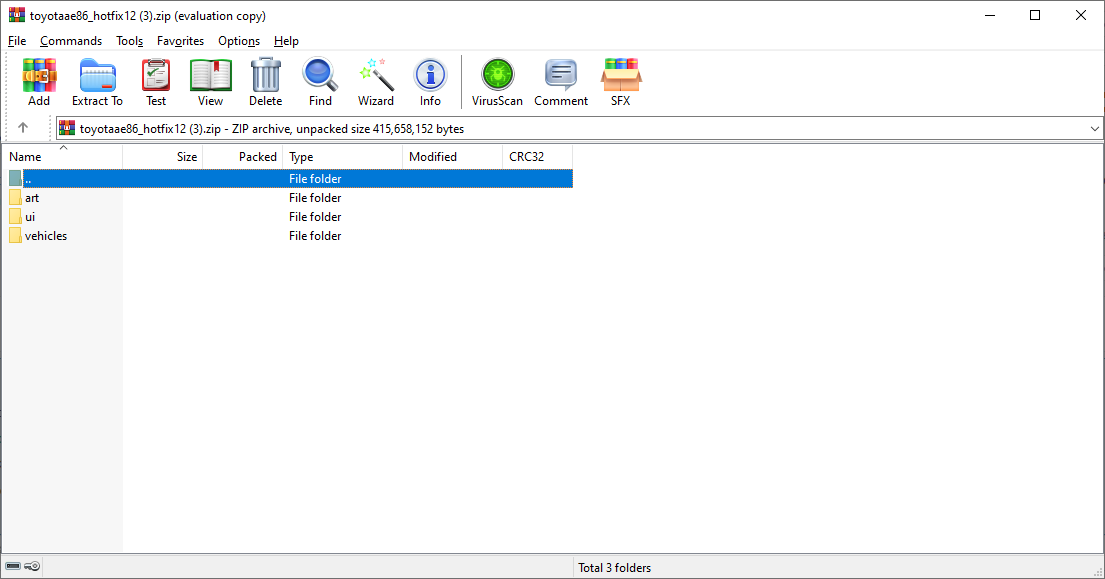Image resolution: width=1105 pixels, height=579 pixels.
Task: Close the WinRAR window
Action: tap(1080, 15)
